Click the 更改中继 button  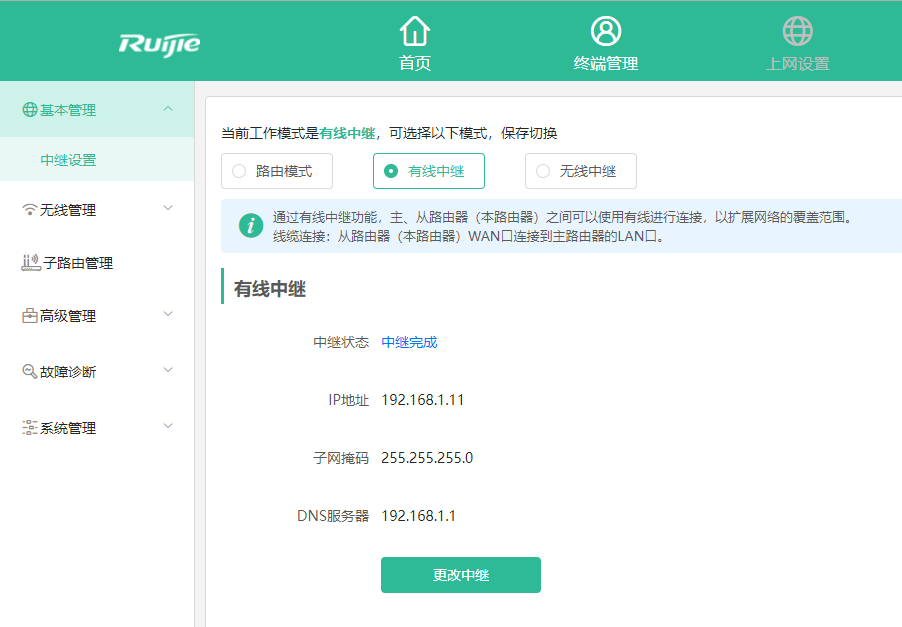coord(460,575)
